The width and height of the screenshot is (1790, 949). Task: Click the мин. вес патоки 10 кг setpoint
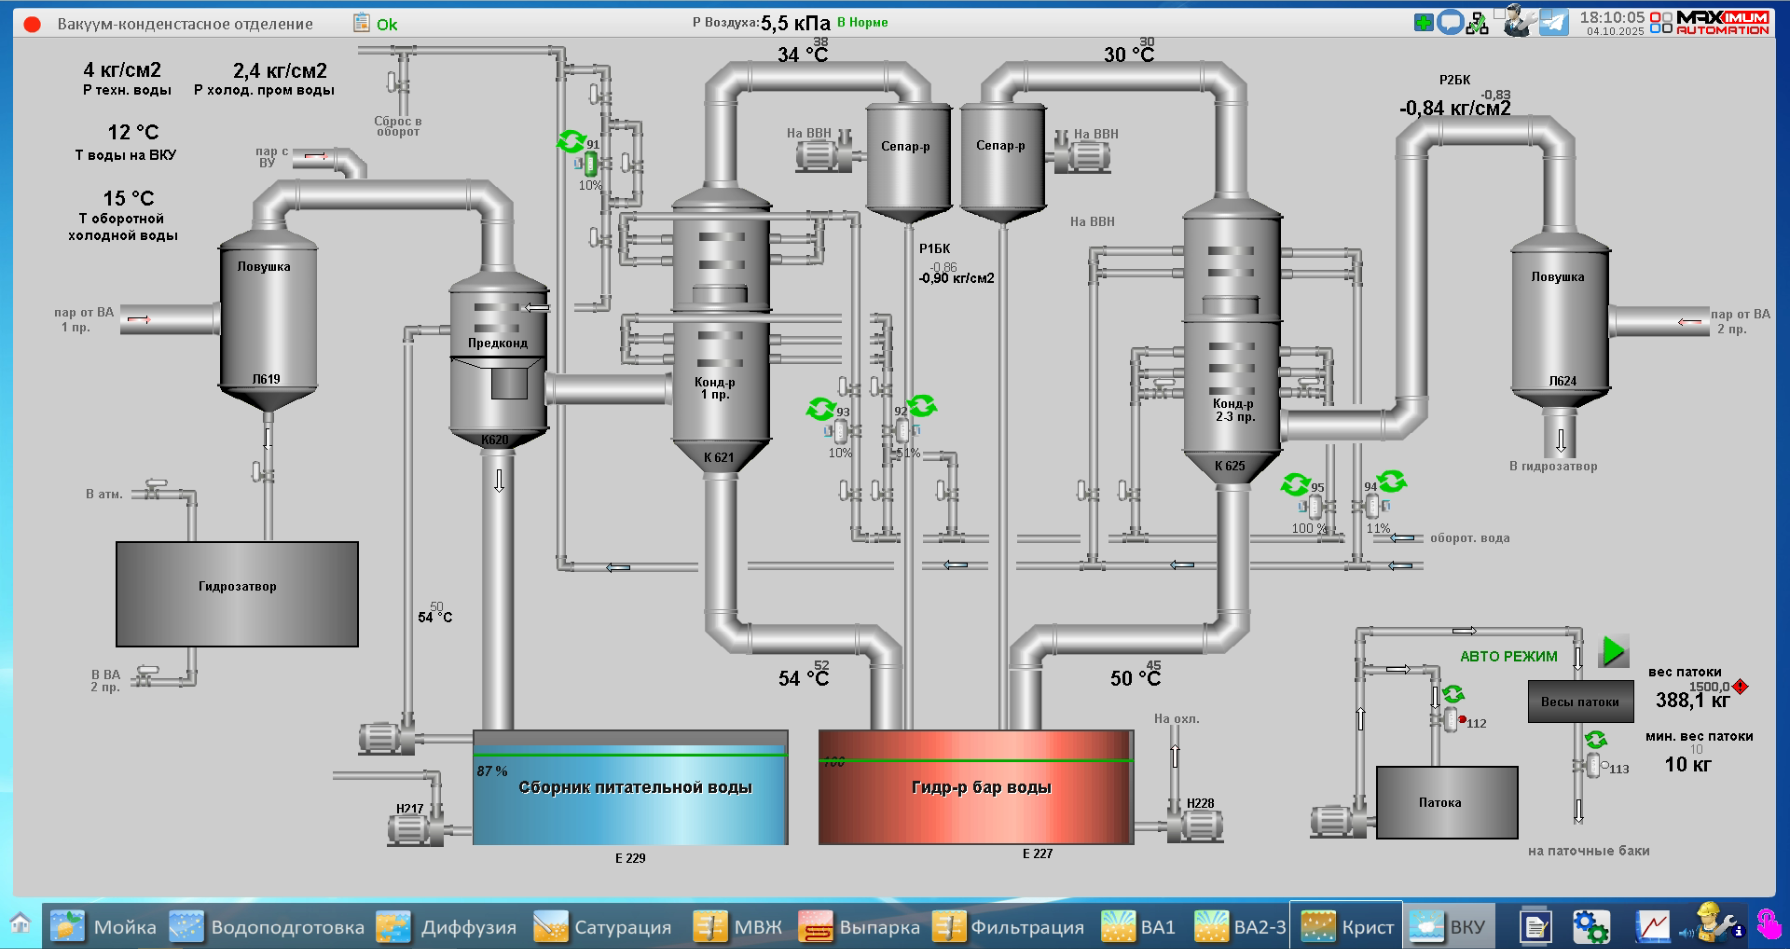tap(1687, 765)
